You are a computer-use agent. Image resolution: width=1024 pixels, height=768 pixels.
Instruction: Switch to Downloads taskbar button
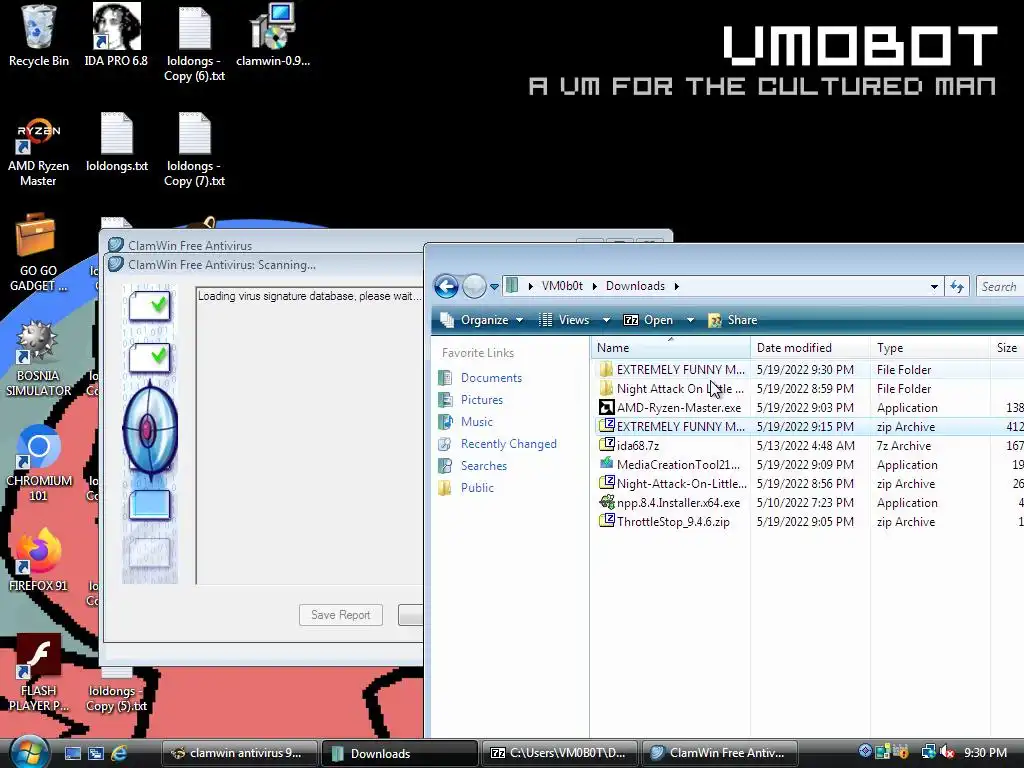point(400,753)
